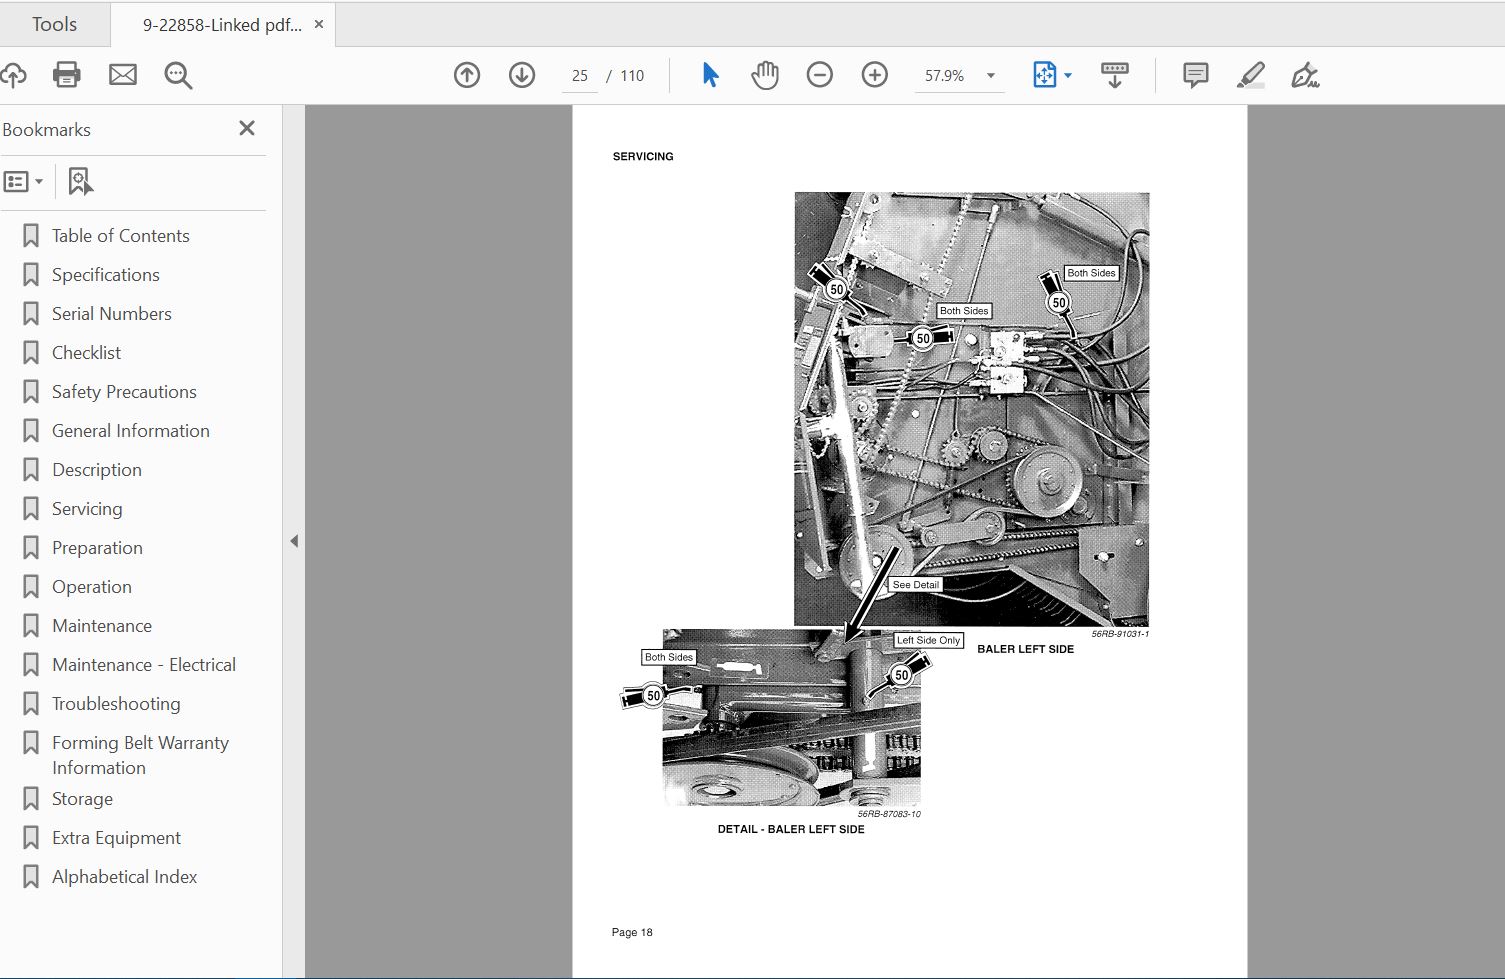
Task: Activate the Hand pan tool
Action: coord(765,75)
